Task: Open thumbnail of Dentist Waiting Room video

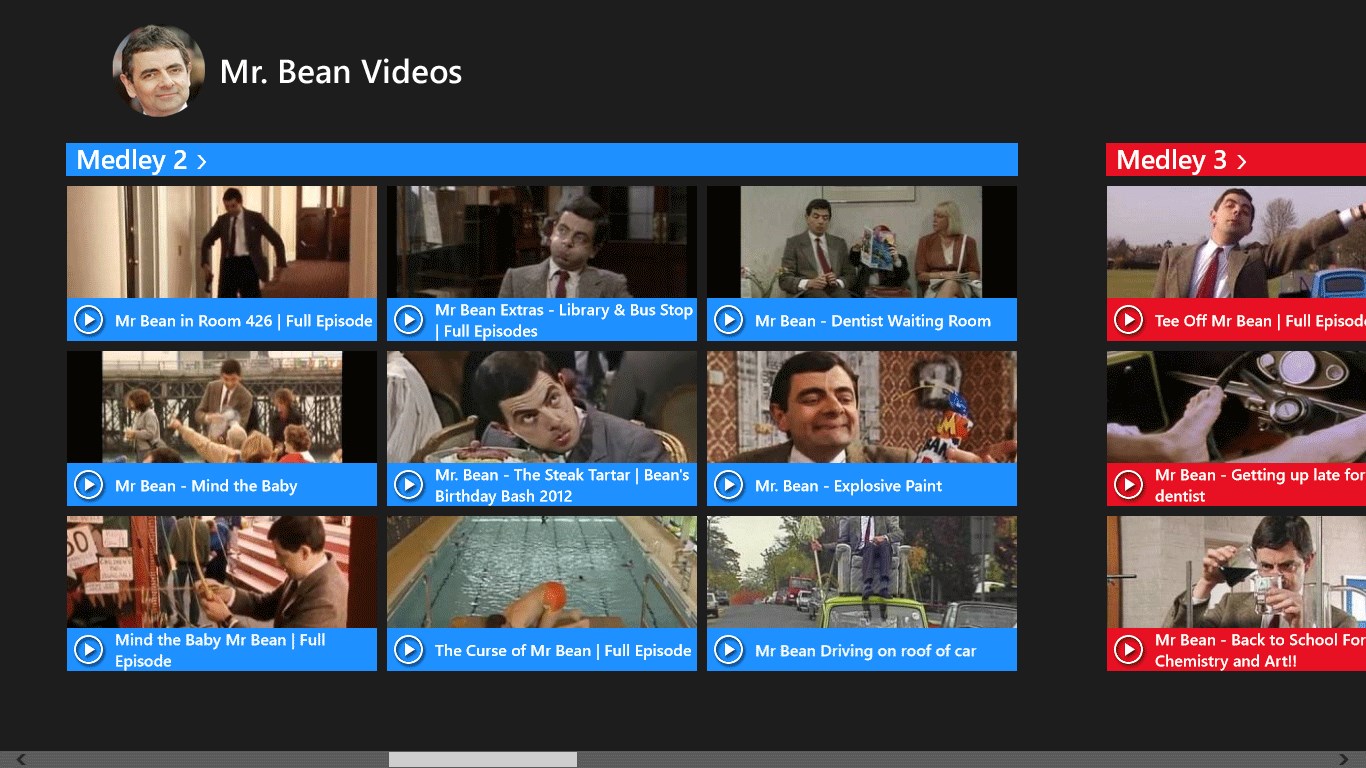Action: (862, 242)
